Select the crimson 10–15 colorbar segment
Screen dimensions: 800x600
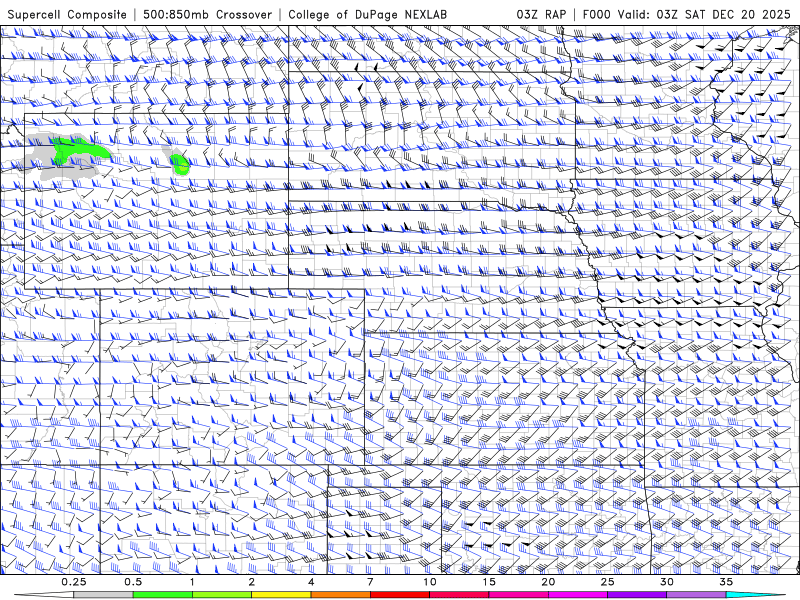coord(459,595)
